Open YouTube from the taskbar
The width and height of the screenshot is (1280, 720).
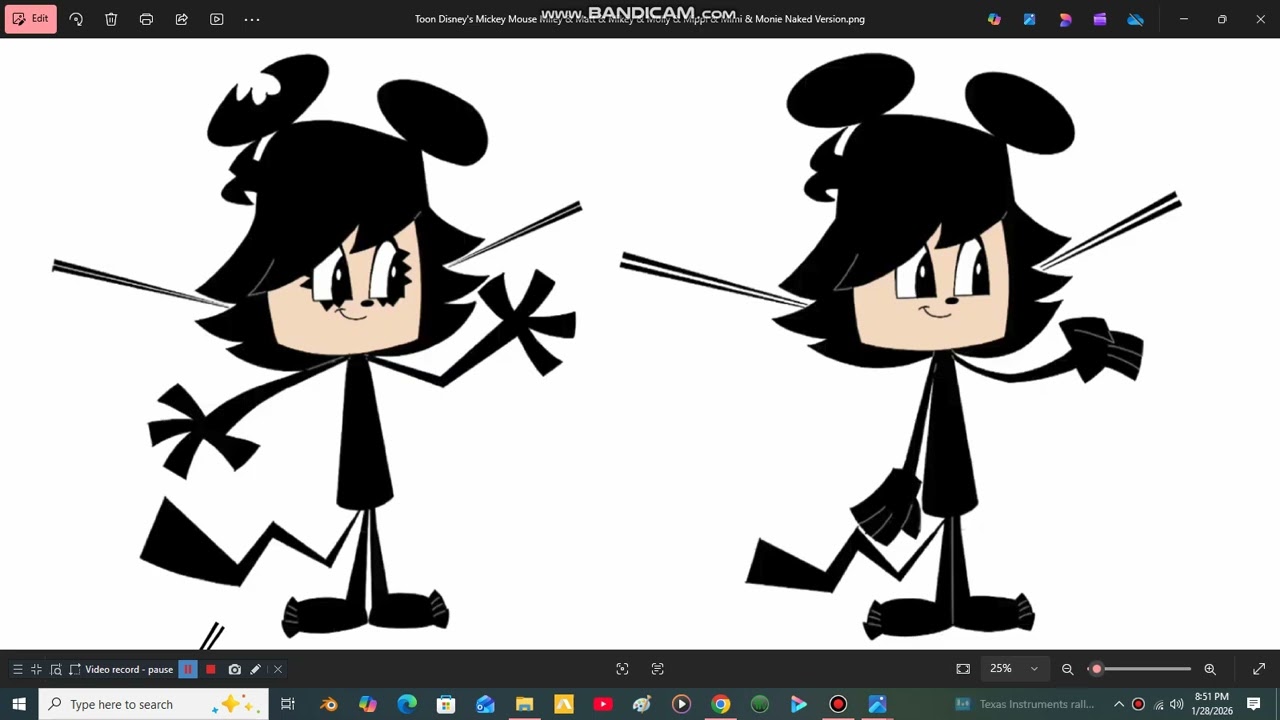pyautogui.click(x=603, y=704)
